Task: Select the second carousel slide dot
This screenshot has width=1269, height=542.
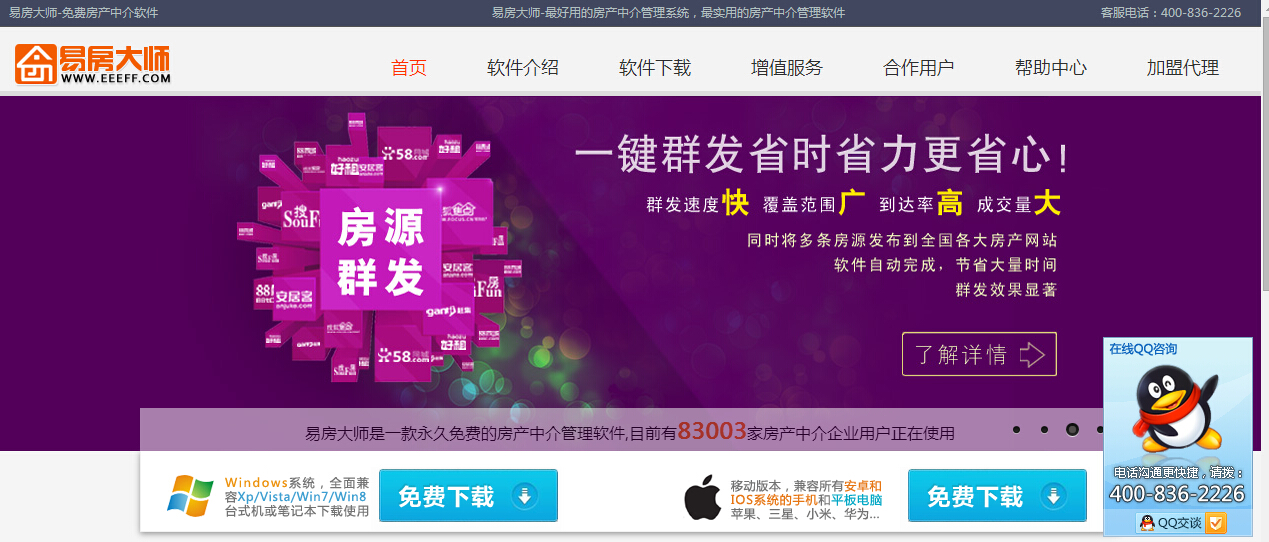Action: click(x=1044, y=430)
